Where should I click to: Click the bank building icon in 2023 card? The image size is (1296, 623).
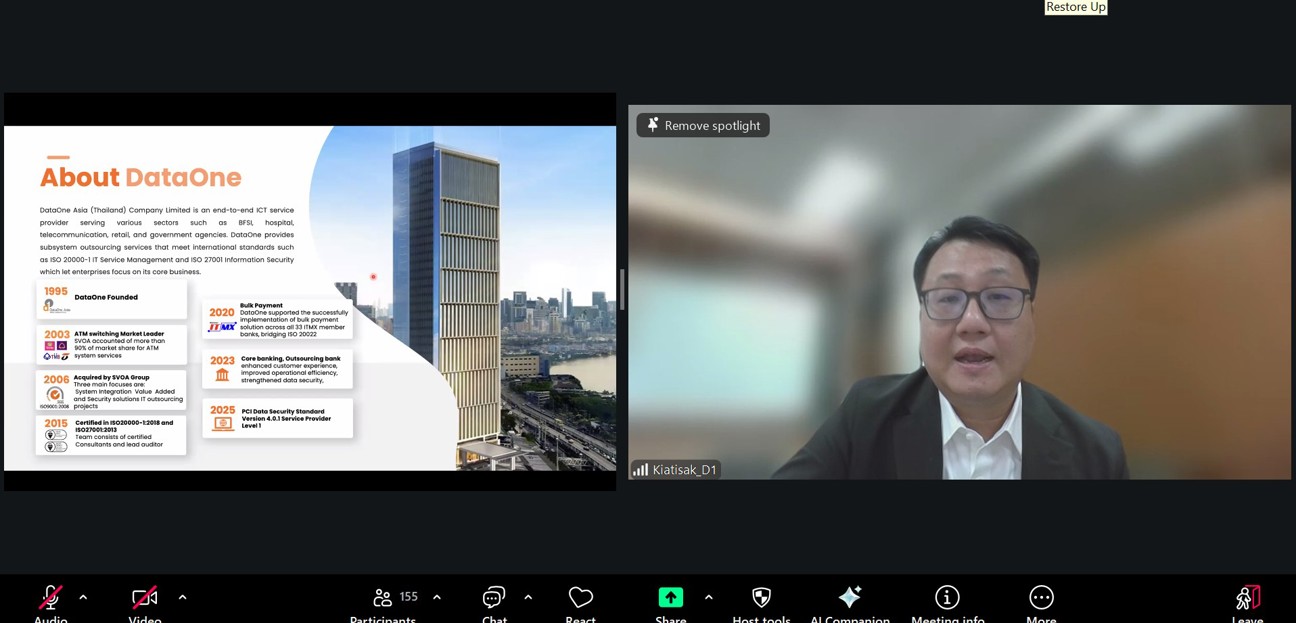[222, 375]
